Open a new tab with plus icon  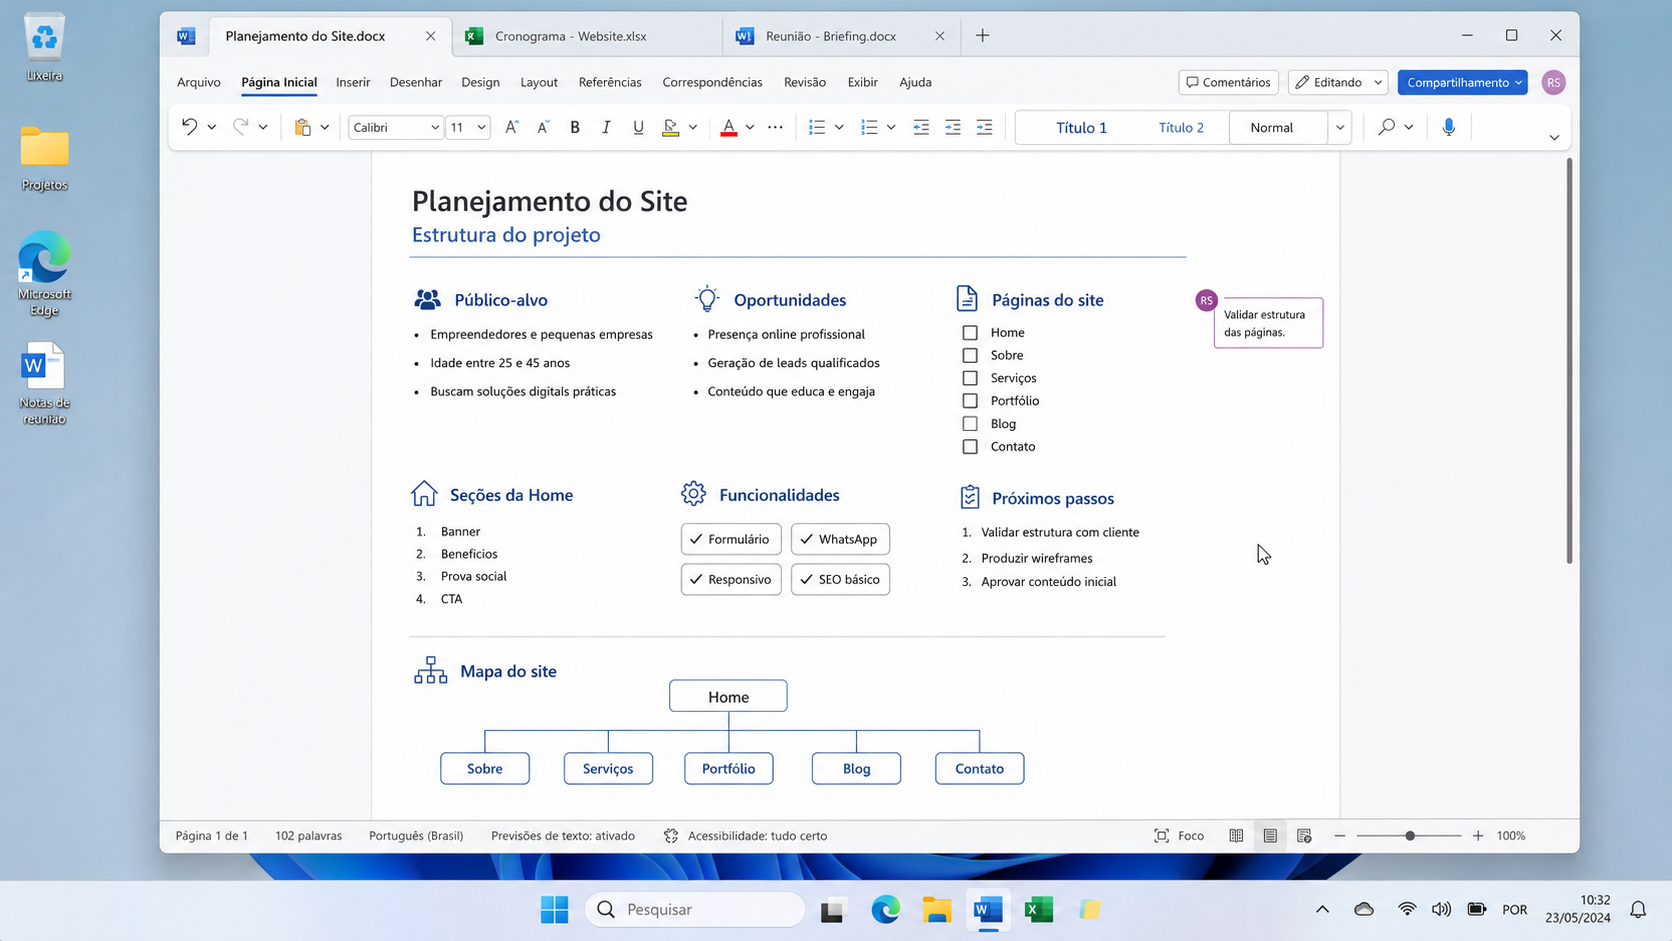tap(983, 36)
